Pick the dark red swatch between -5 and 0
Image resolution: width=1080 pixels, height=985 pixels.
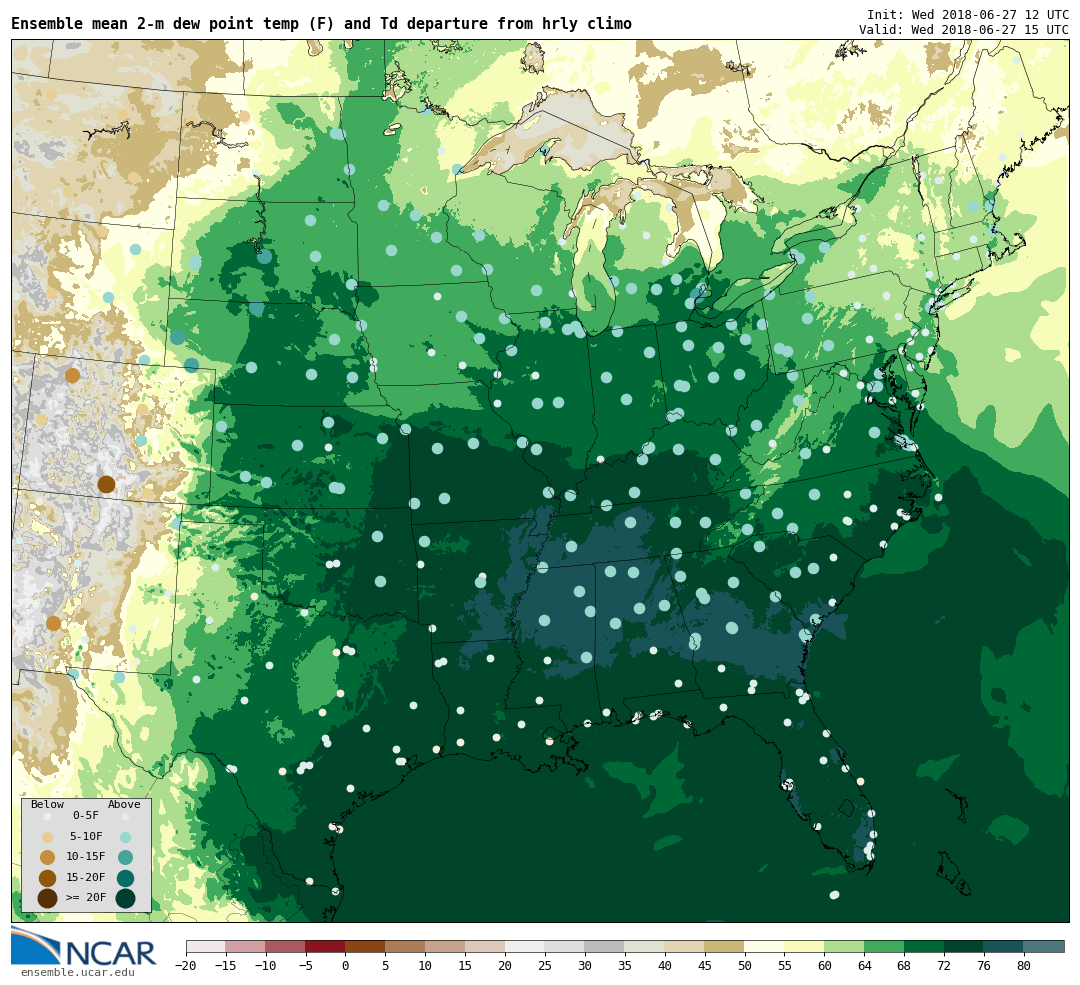tap(326, 946)
